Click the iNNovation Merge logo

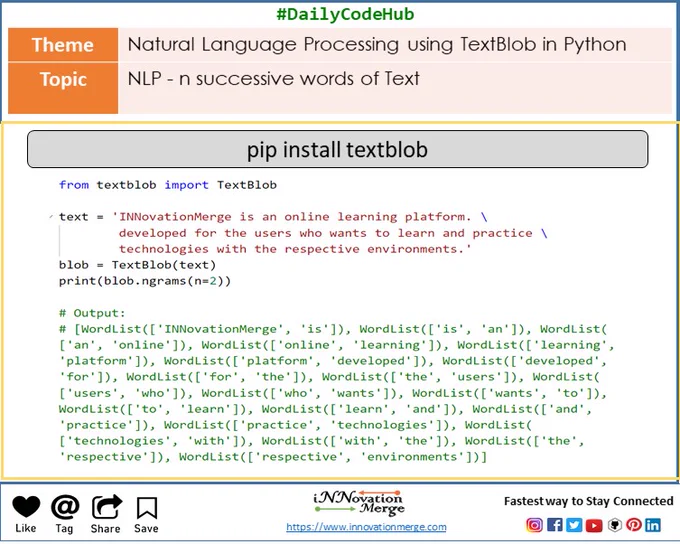point(359,503)
